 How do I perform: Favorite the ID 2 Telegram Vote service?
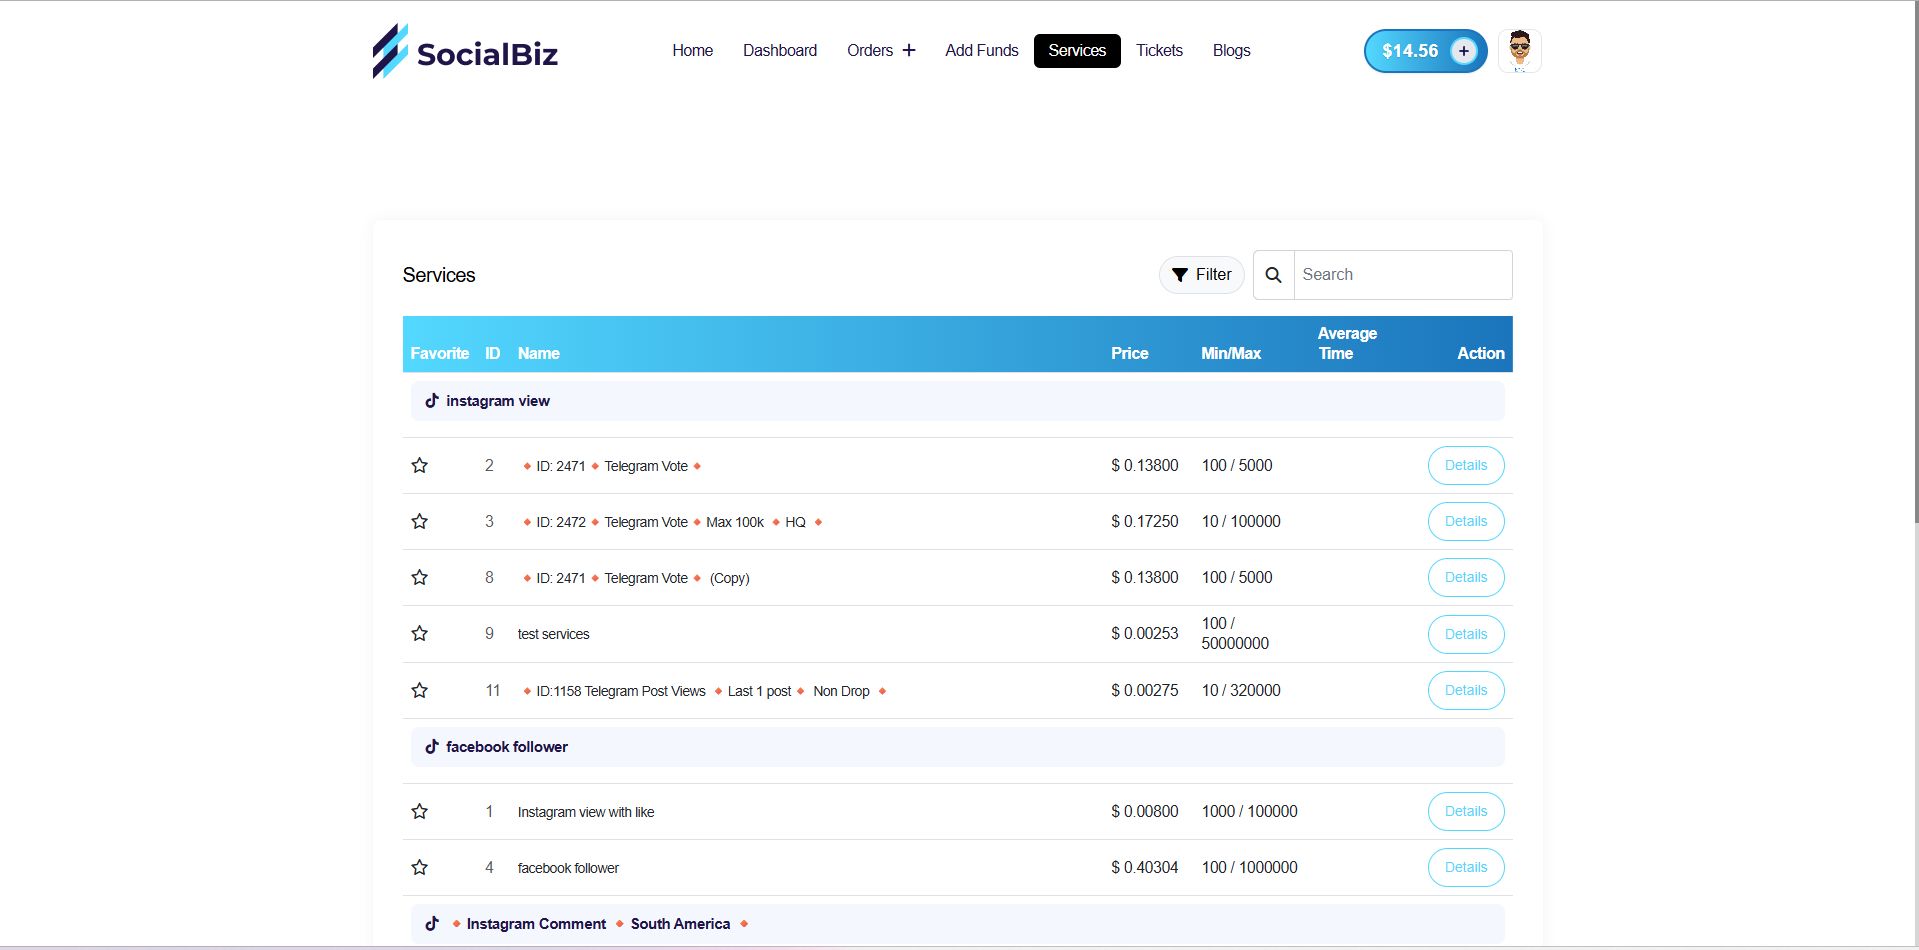(x=420, y=465)
